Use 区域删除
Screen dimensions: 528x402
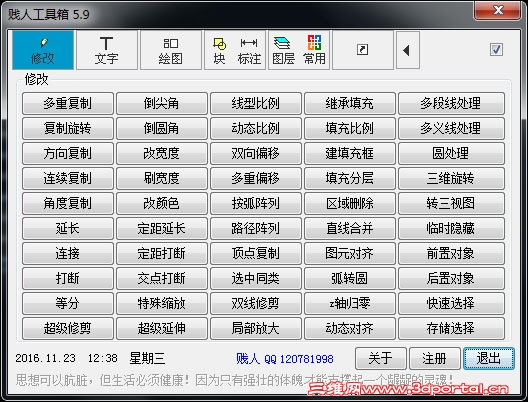350,203
